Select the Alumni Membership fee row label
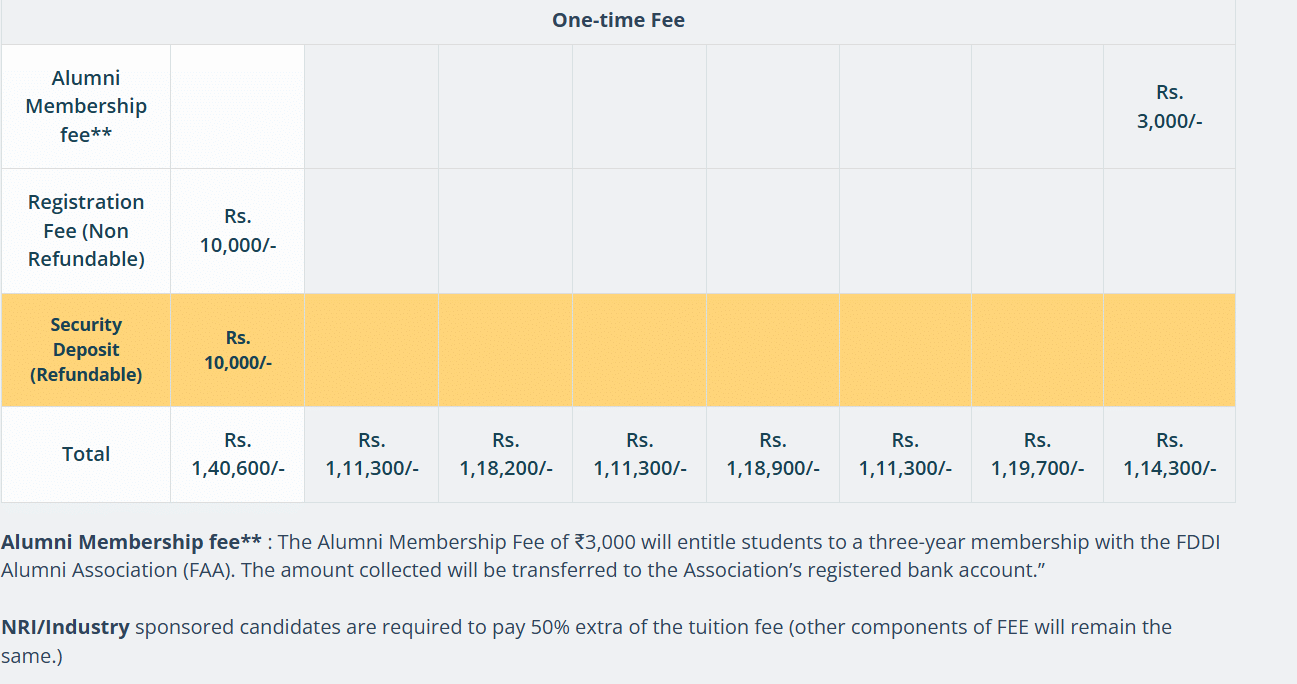The image size is (1297, 684). [x=86, y=106]
